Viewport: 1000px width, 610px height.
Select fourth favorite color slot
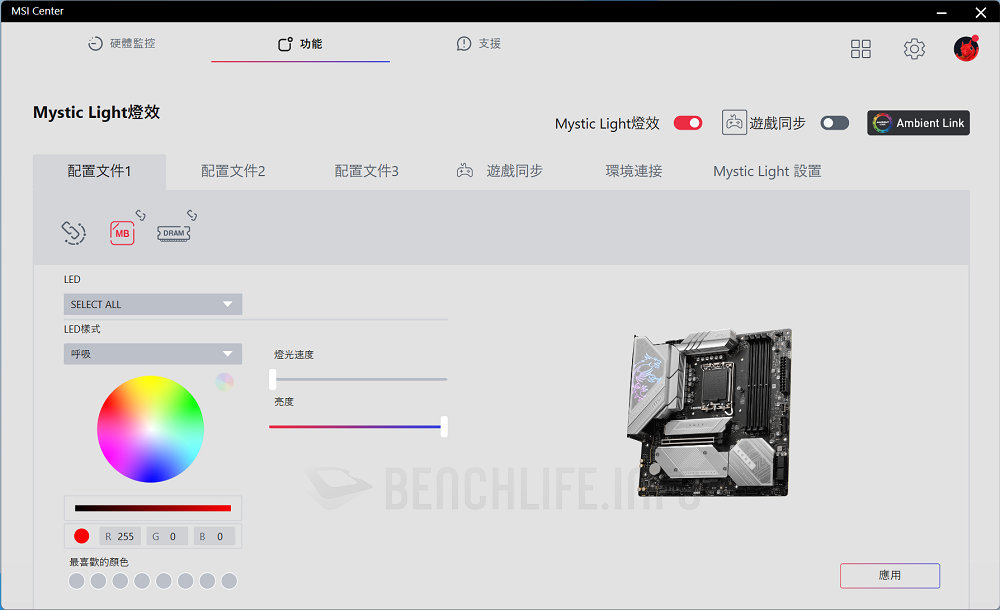(142, 581)
